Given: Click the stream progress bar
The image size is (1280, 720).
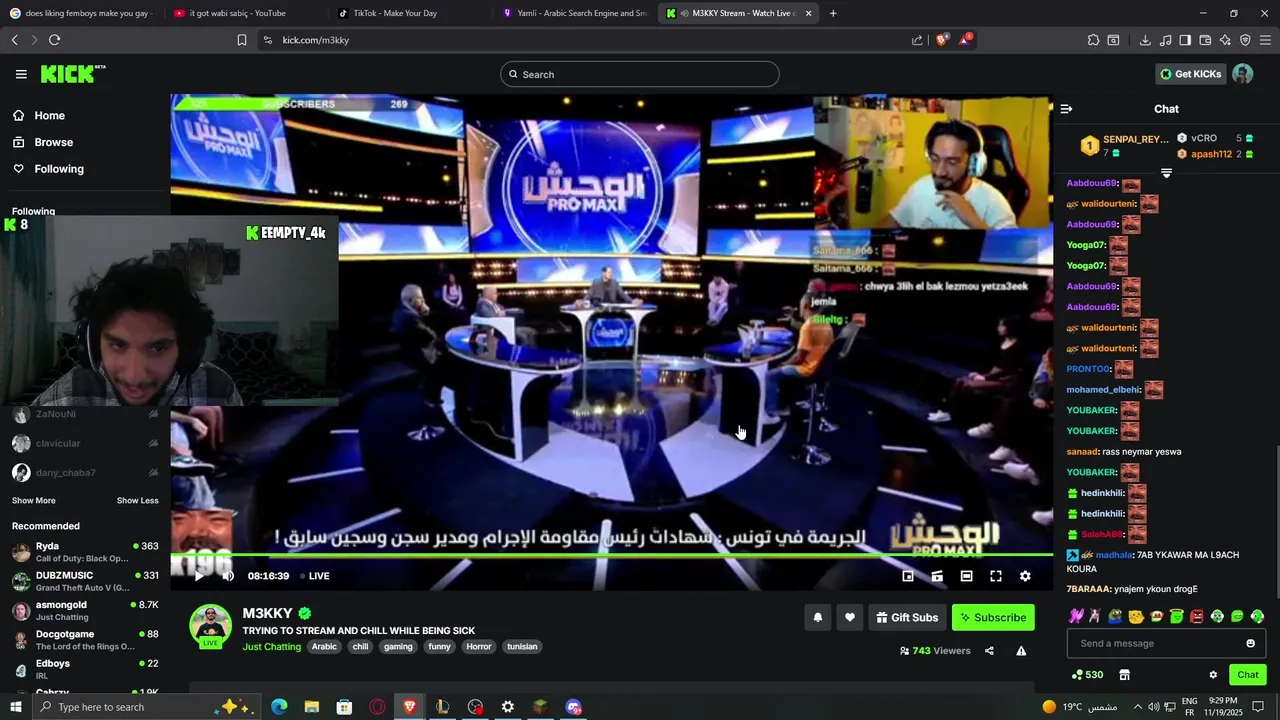Looking at the screenshot, I should coord(611,555).
